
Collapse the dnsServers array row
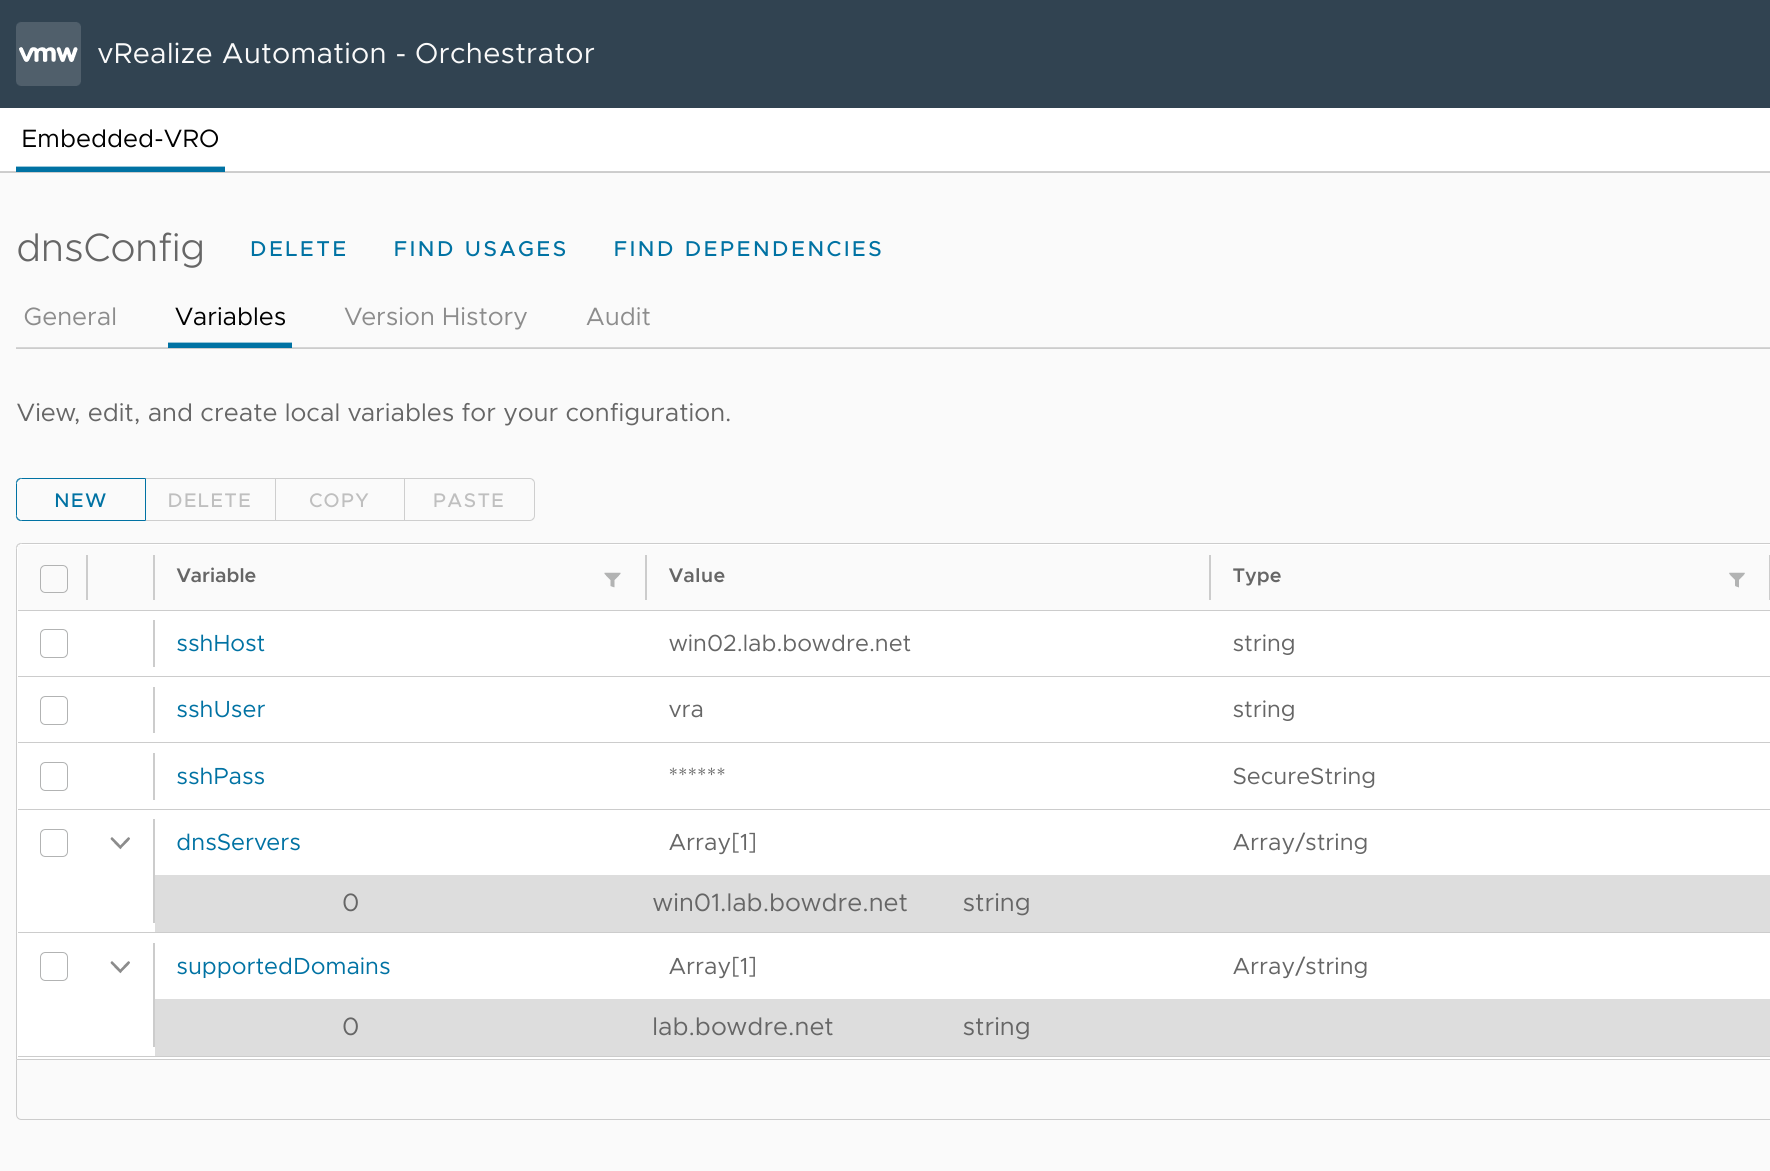[x=120, y=843]
